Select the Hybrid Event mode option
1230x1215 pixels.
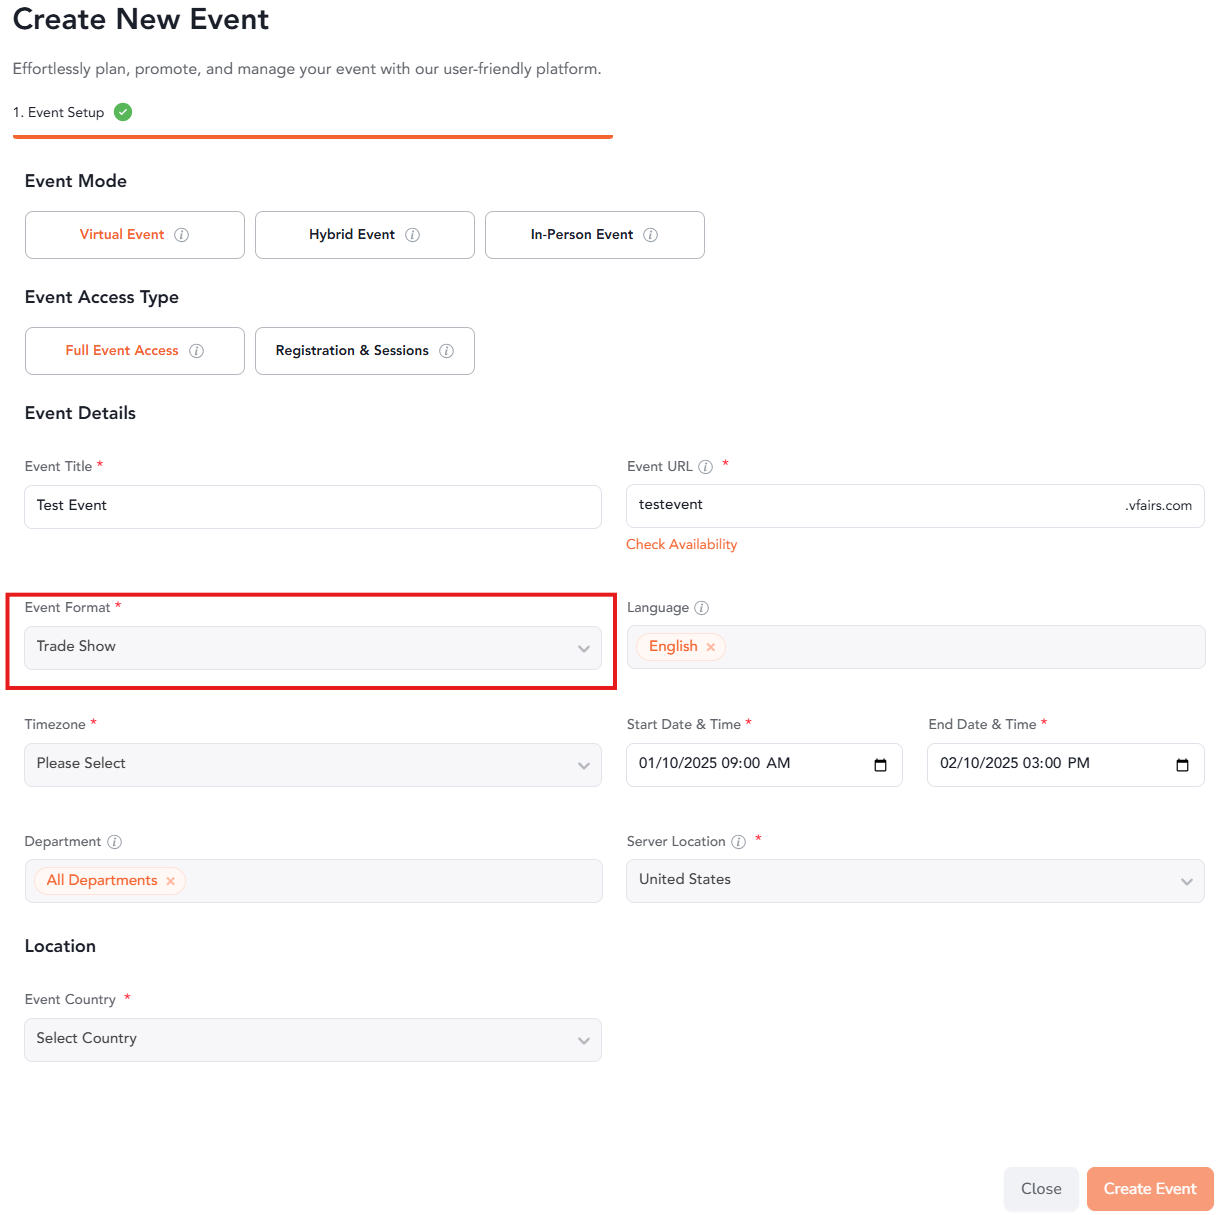click(x=364, y=234)
